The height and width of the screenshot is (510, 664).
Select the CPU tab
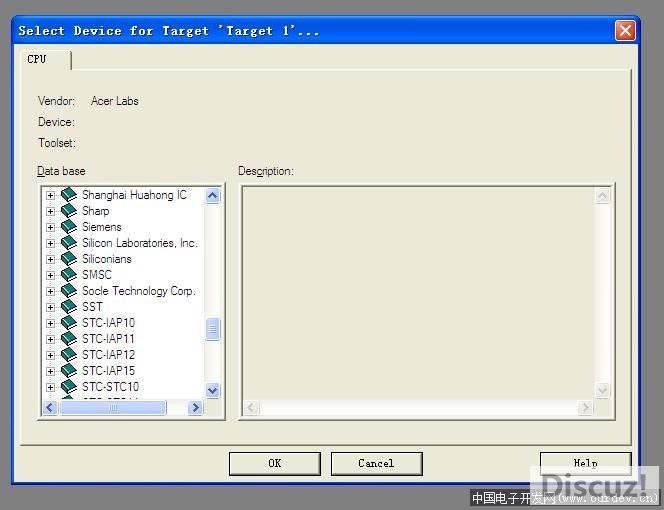pyautogui.click(x=45, y=59)
